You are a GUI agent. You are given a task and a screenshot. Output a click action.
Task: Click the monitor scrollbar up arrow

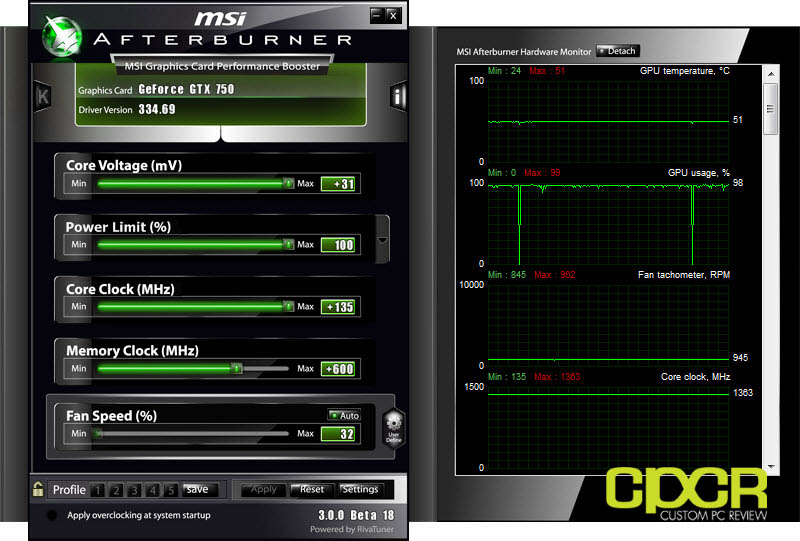click(x=771, y=74)
